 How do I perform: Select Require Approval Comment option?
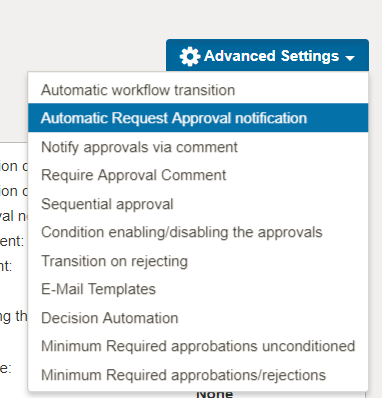point(198,175)
